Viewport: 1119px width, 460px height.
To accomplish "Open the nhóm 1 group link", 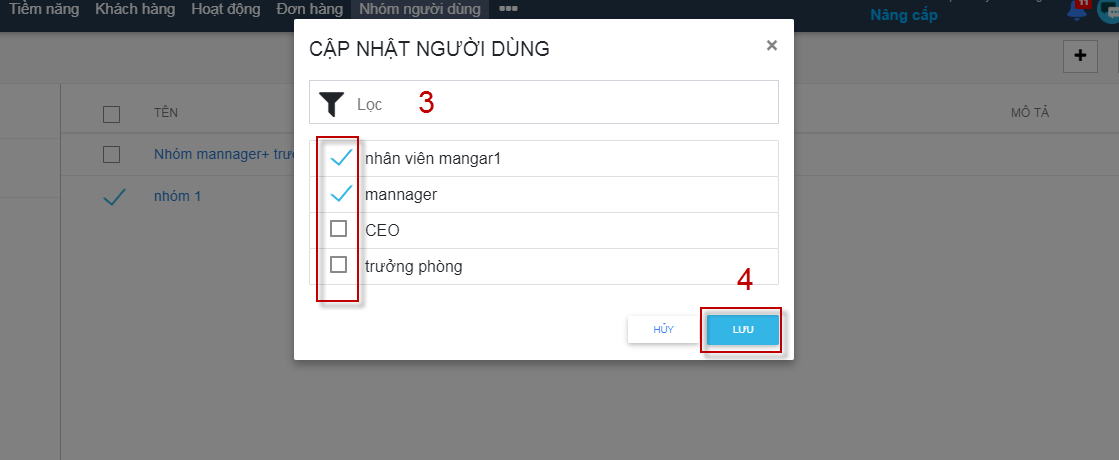I will tap(177, 195).
